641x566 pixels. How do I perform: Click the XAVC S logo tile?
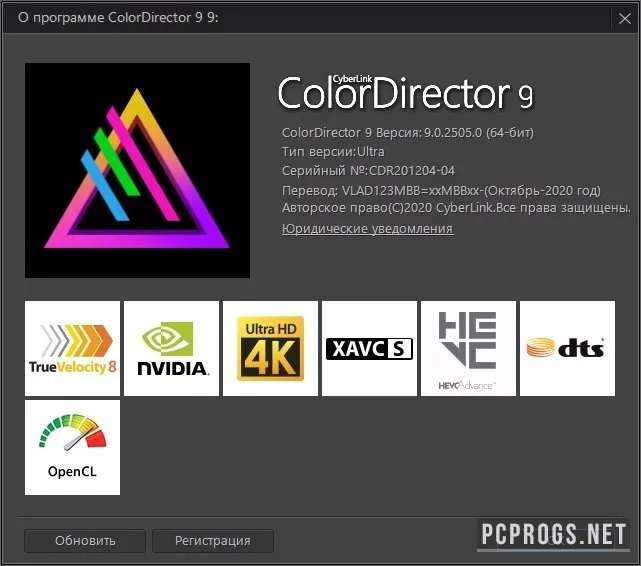pyautogui.click(x=369, y=349)
